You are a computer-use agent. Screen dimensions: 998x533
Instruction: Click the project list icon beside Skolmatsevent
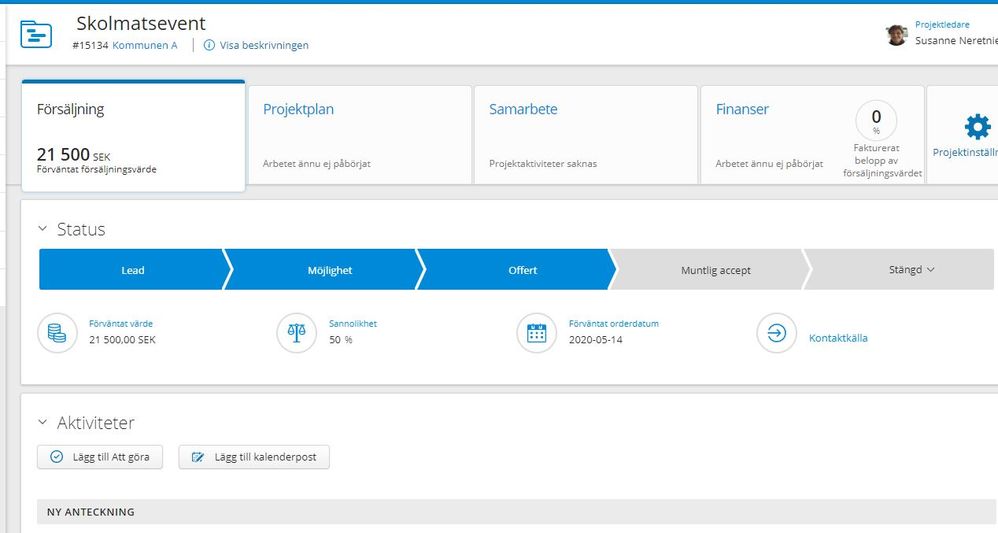pos(36,34)
